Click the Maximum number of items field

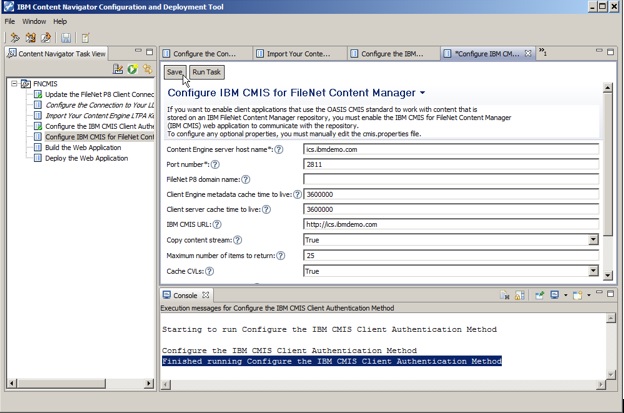(451, 255)
